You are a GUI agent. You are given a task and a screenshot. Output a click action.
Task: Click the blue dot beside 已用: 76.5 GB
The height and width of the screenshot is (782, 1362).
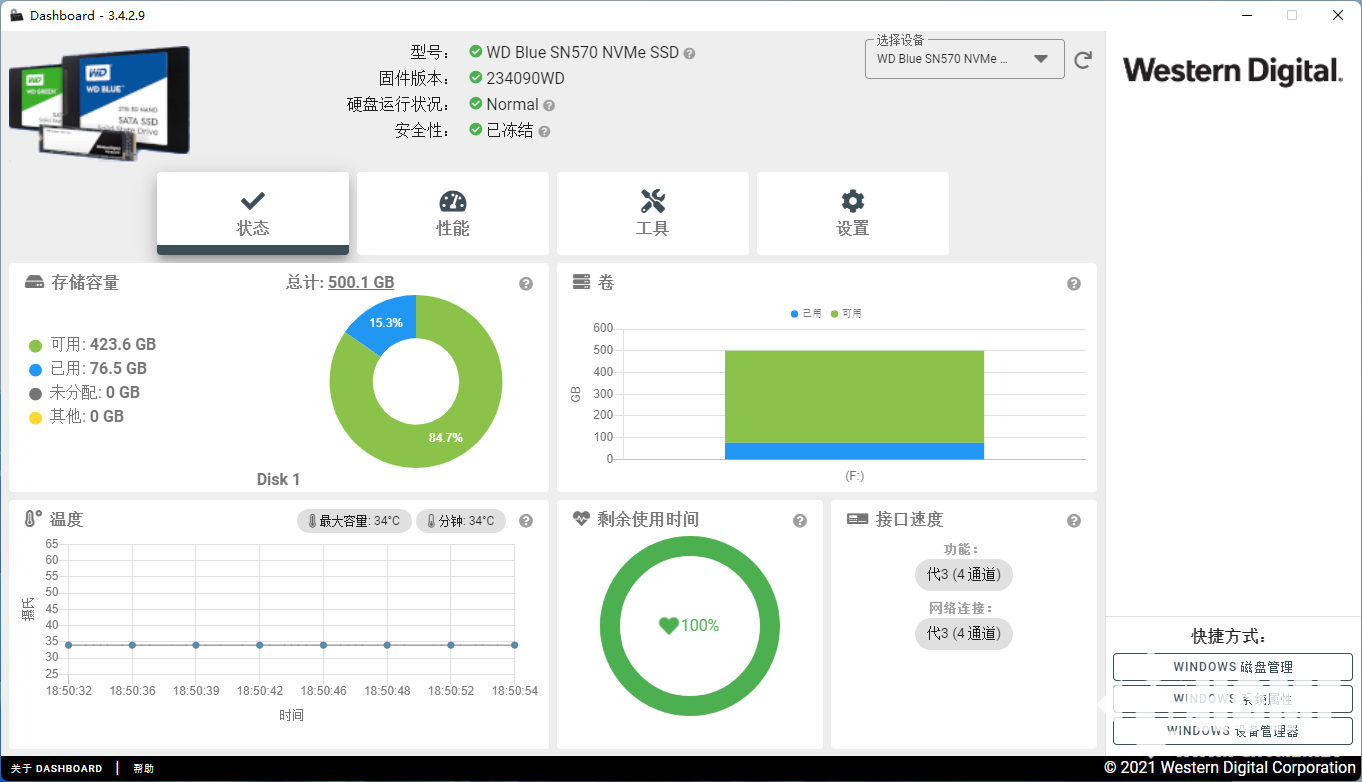tap(35, 370)
